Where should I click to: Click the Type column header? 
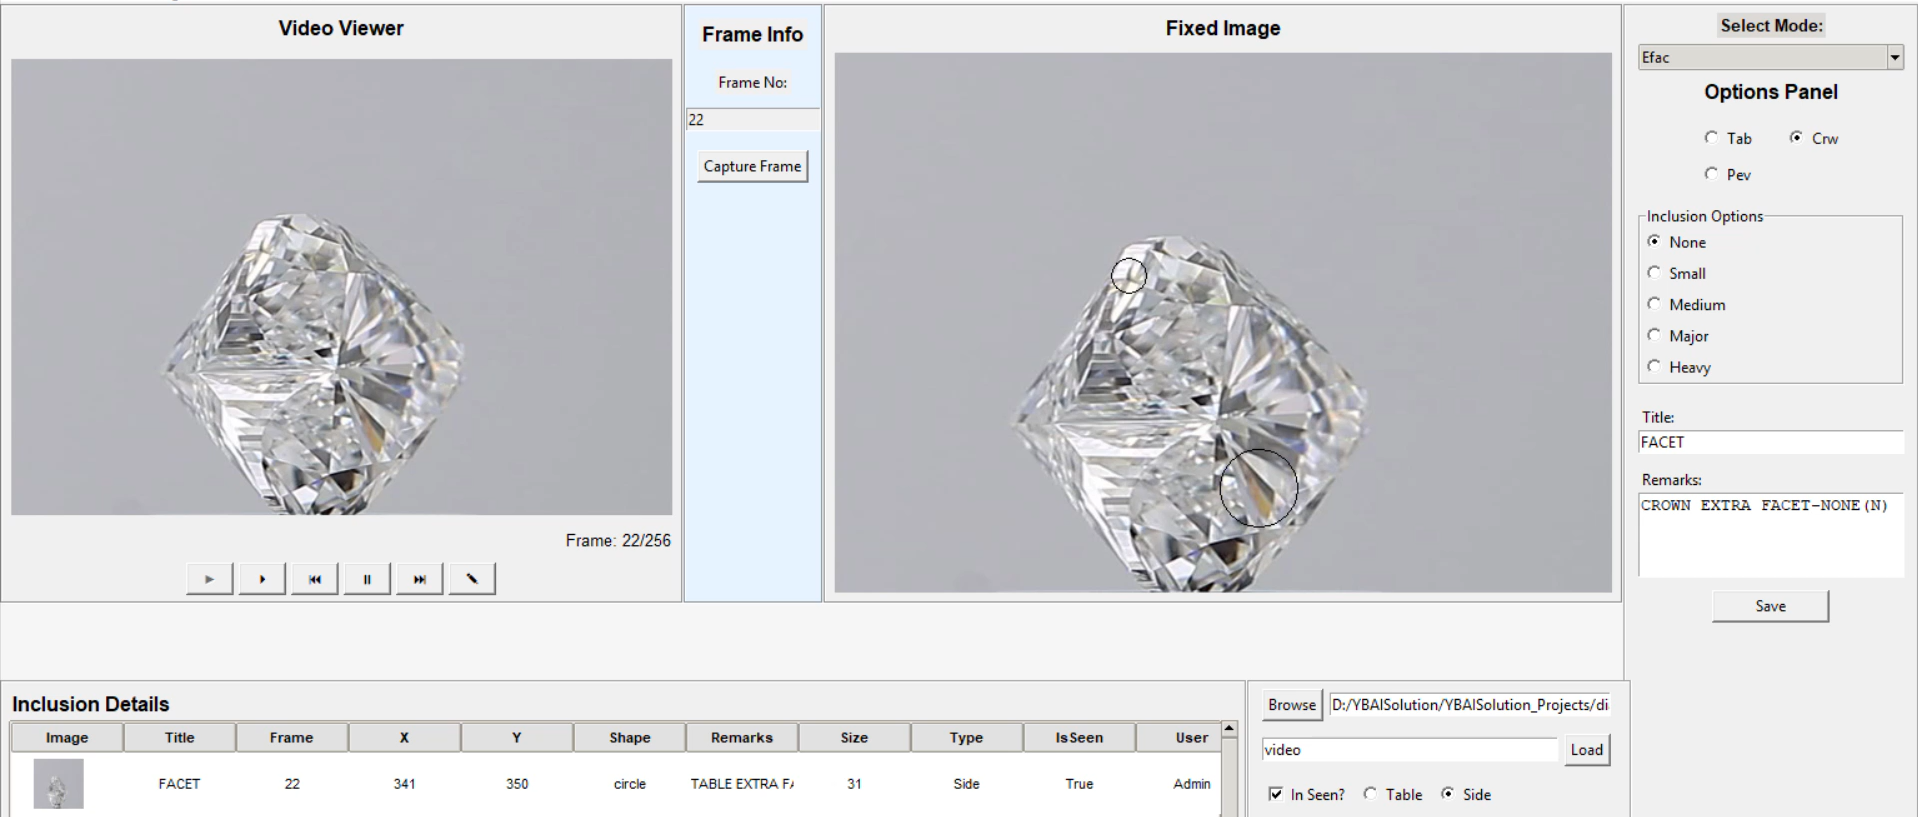click(967, 738)
